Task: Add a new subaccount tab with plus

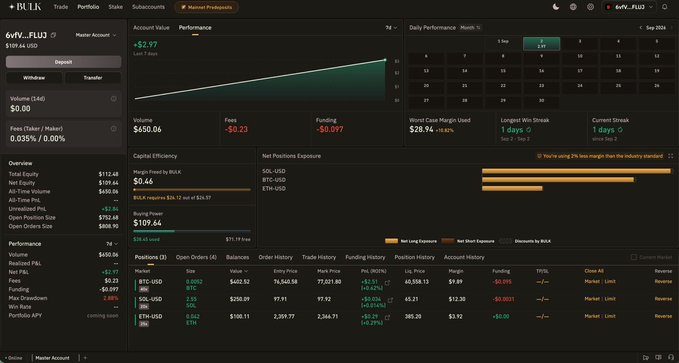Action: tap(85, 358)
